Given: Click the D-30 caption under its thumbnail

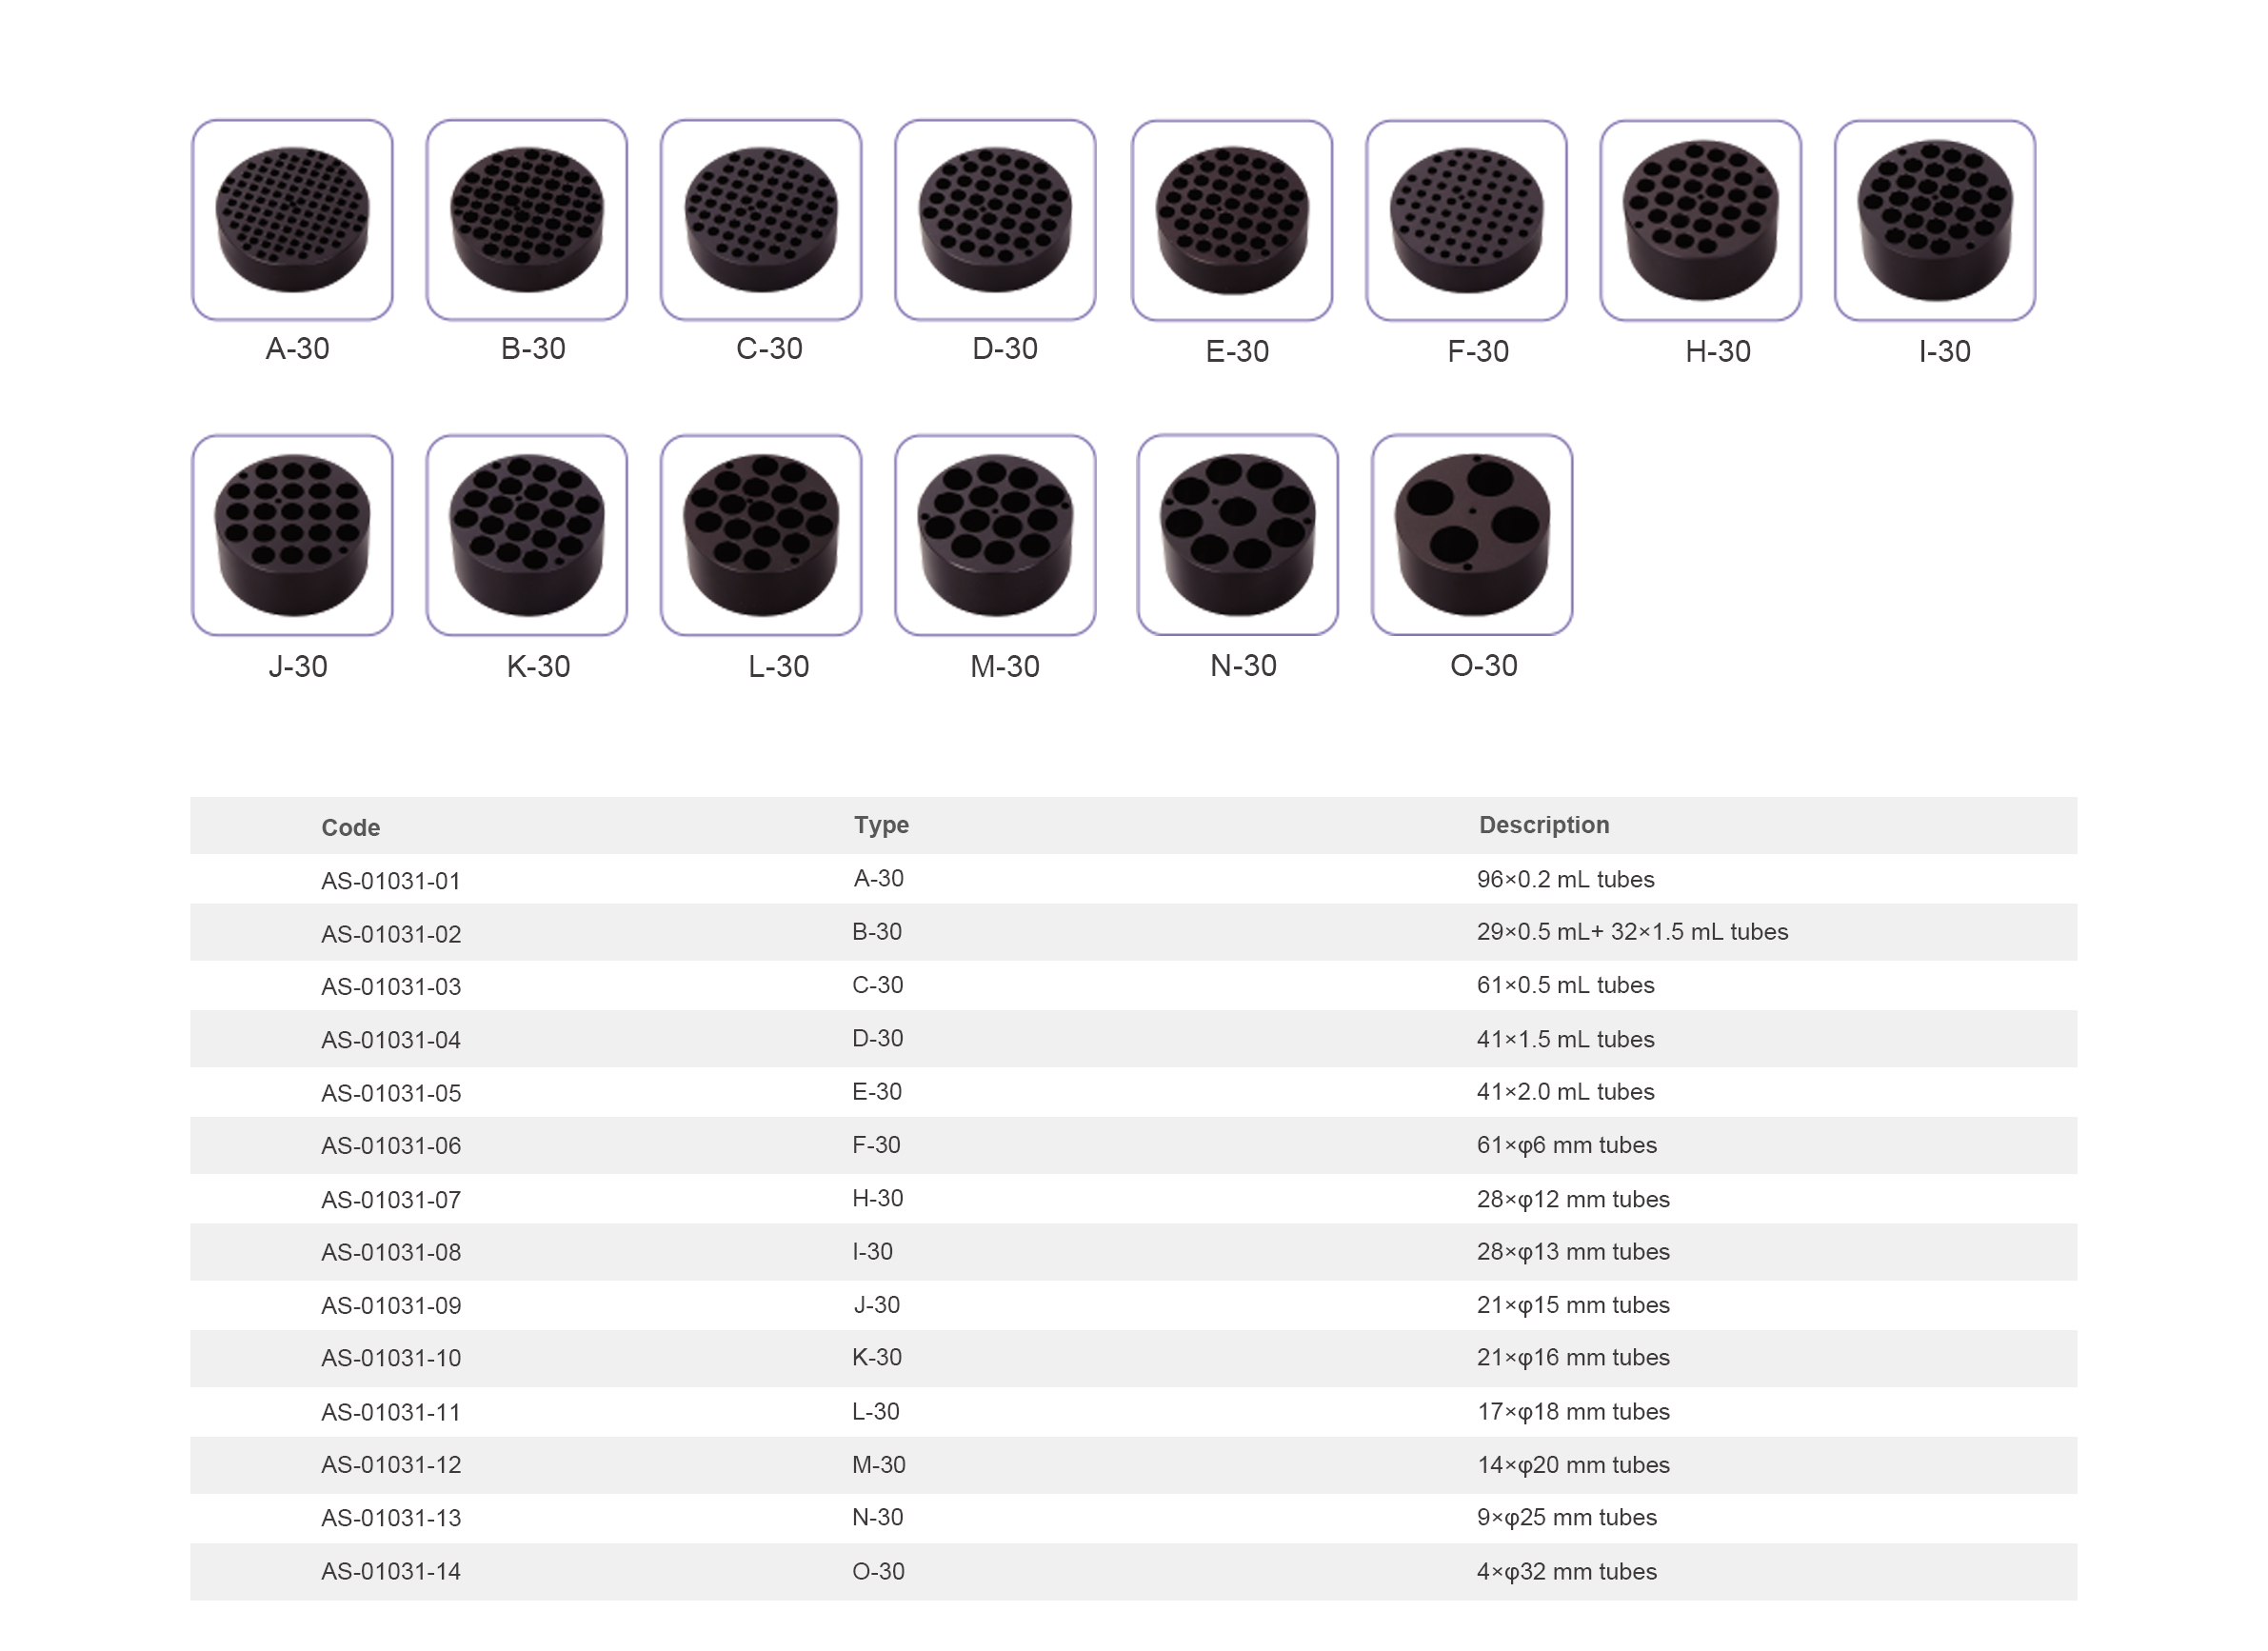Looking at the screenshot, I should [x=1005, y=349].
